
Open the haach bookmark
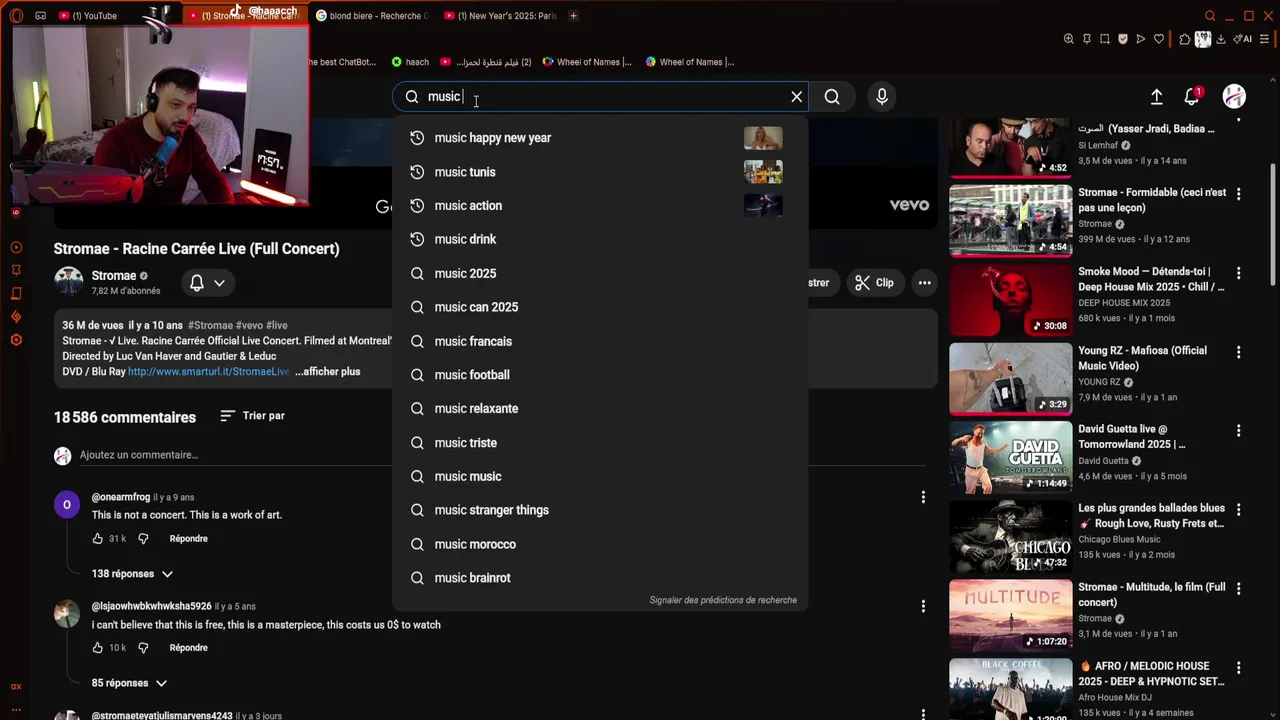point(410,62)
